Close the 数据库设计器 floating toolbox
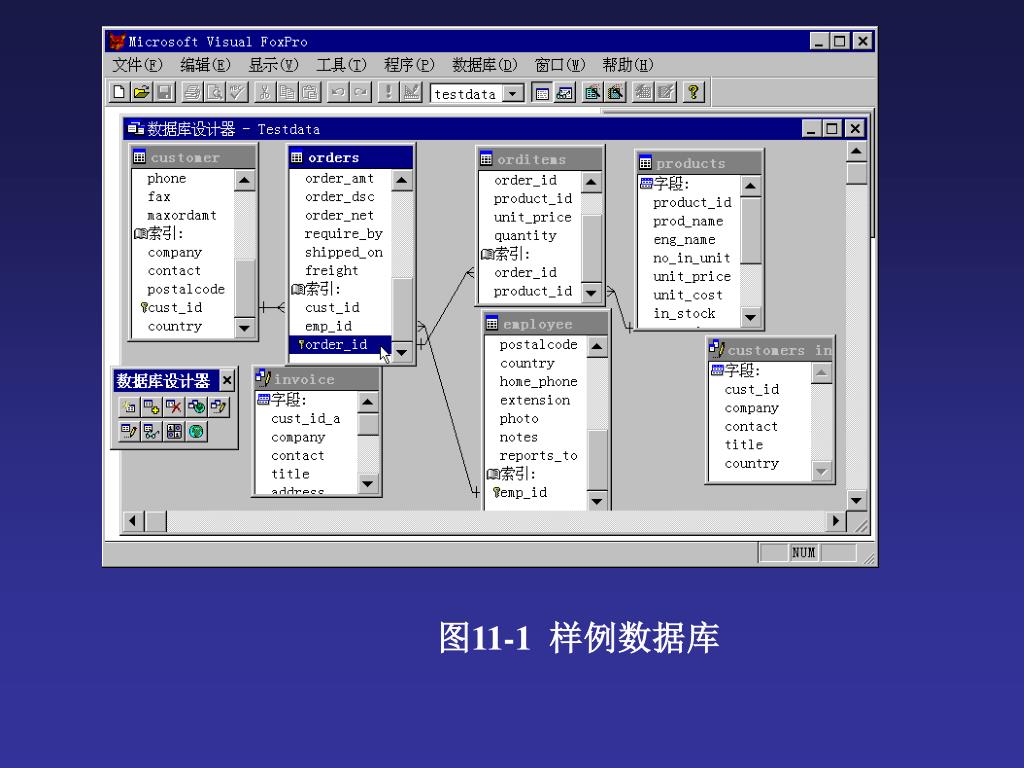The height and width of the screenshot is (768, 1024). click(x=227, y=380)
